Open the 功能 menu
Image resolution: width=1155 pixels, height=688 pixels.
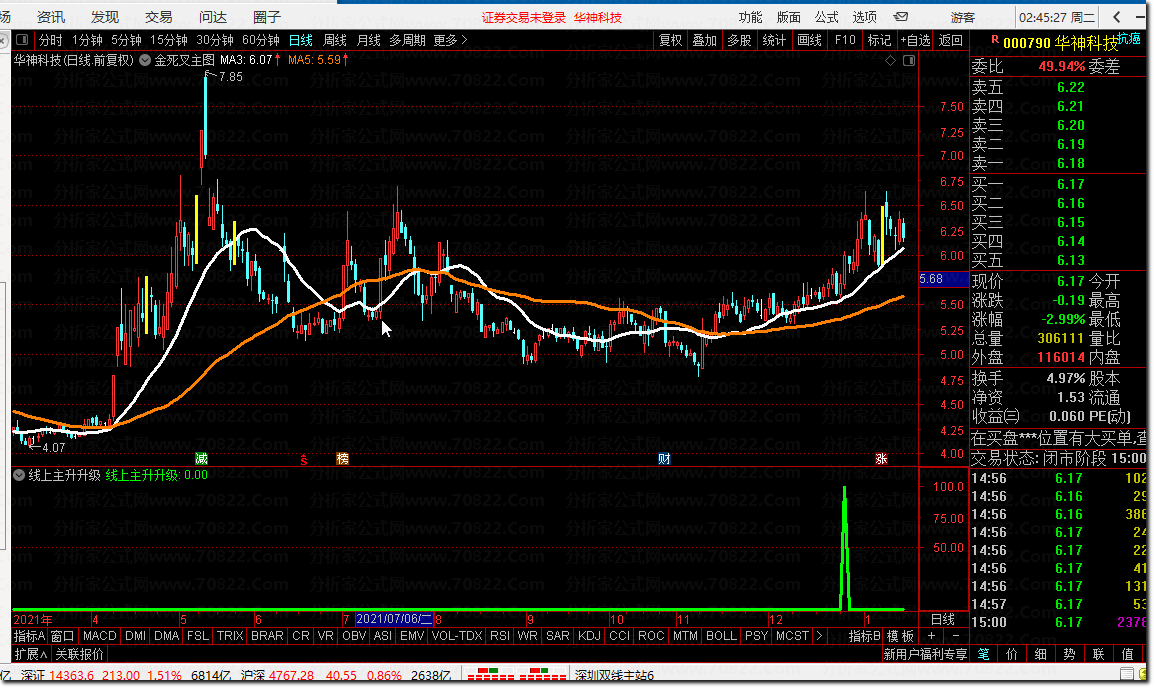pos(751,16)
